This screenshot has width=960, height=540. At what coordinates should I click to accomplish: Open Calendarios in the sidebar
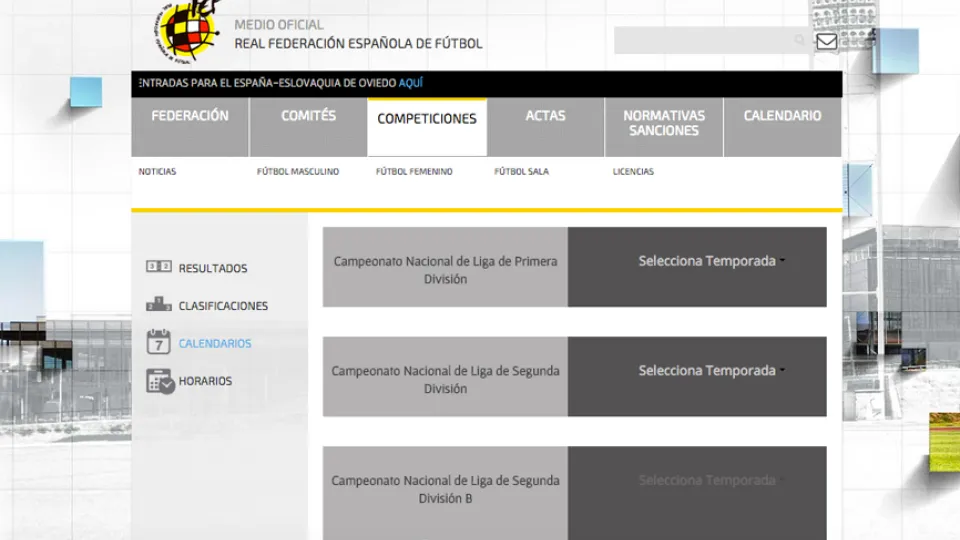point(215,343)
